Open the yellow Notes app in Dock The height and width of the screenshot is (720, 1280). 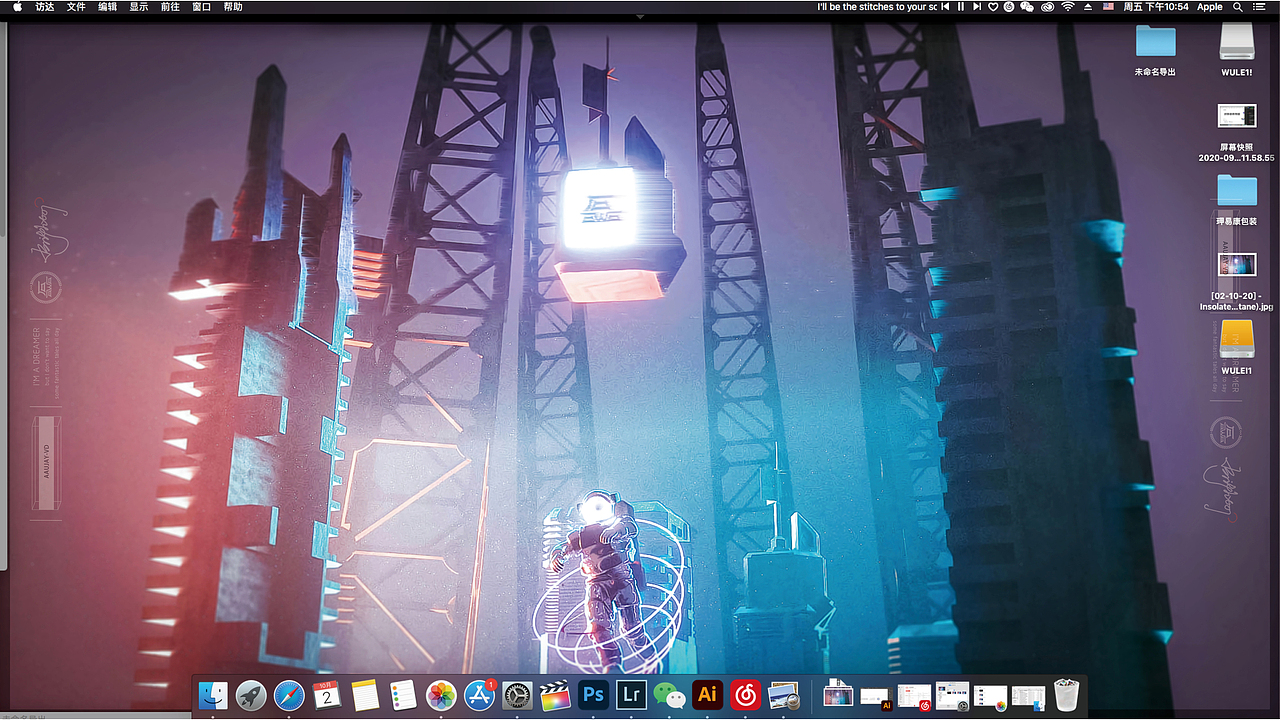pos(366,695)
